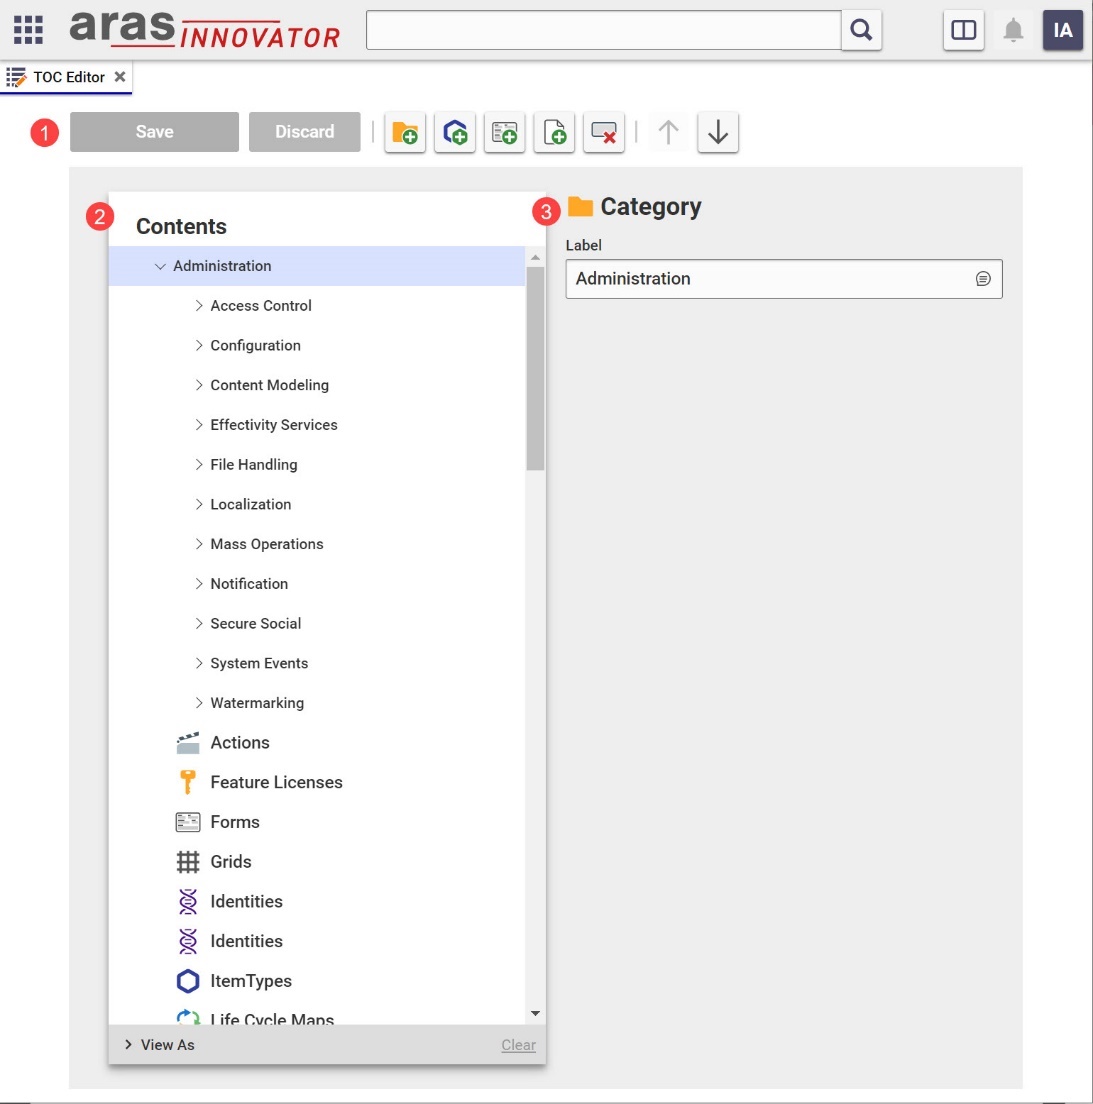
Task: Expand the Effectivity Services node
Action: coord(199,425)
